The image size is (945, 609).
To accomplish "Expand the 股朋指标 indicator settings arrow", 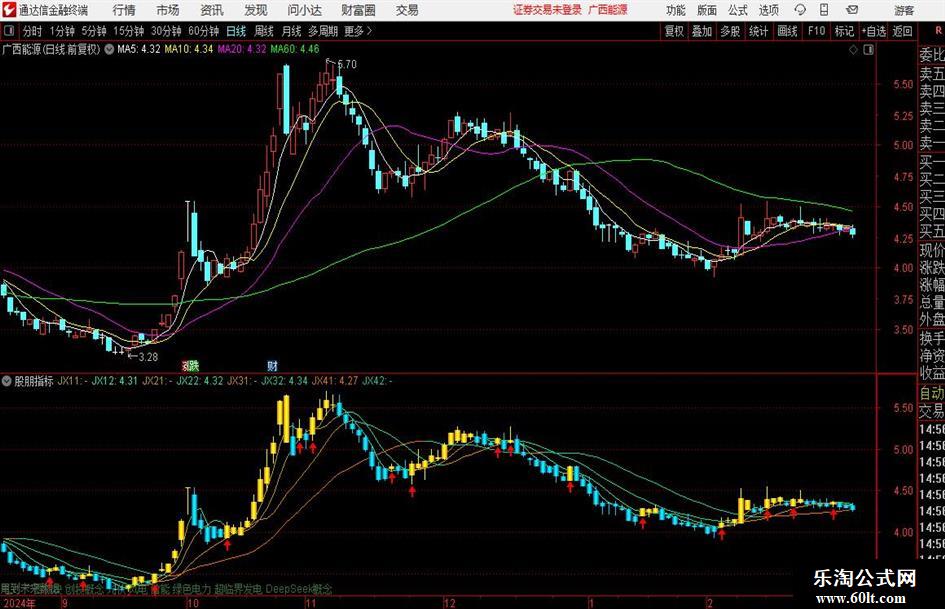I will click(x=7, y=381).
